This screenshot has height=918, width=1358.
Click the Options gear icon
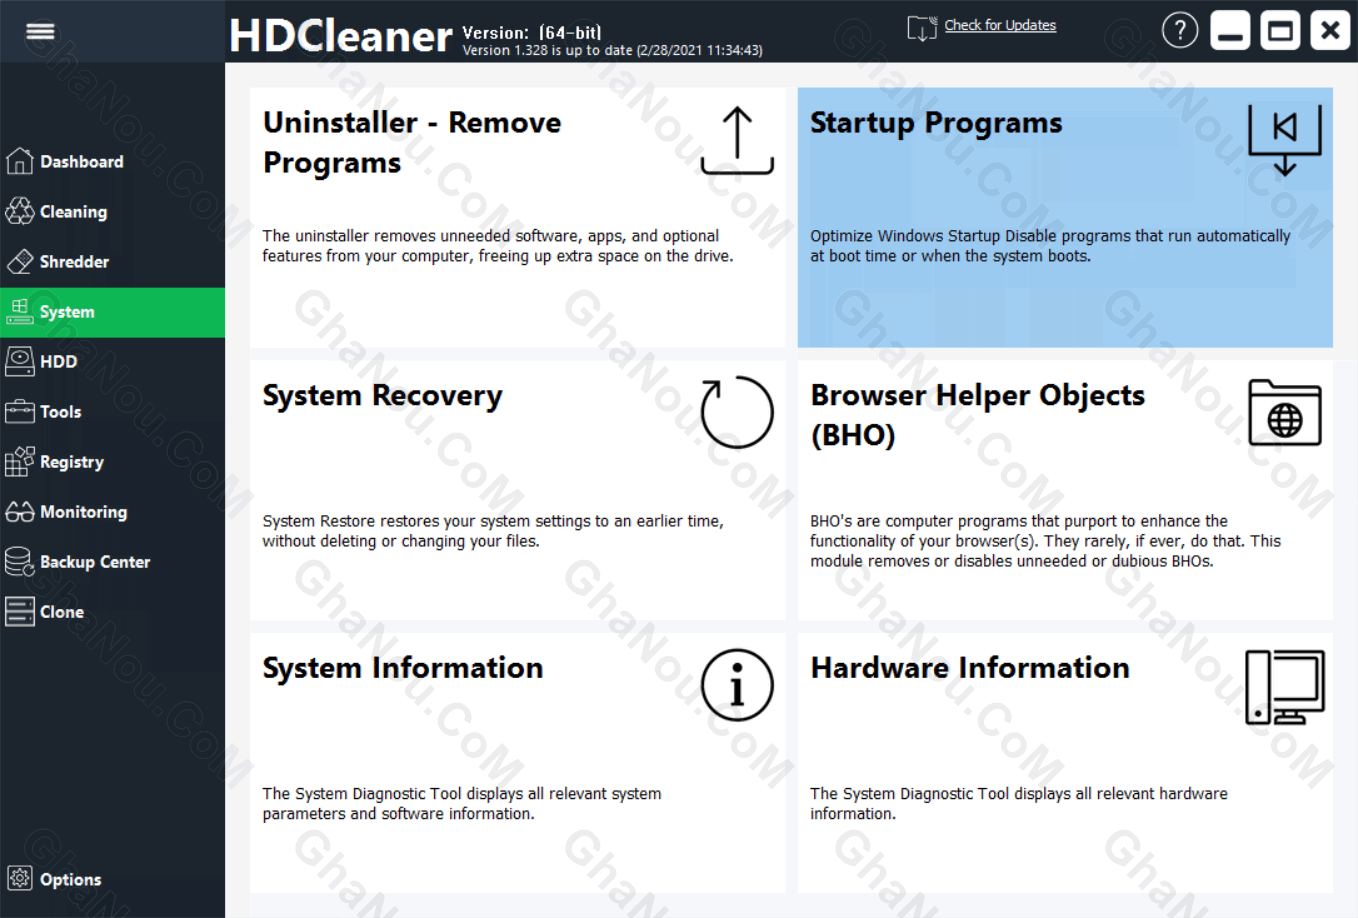[19, 878]
